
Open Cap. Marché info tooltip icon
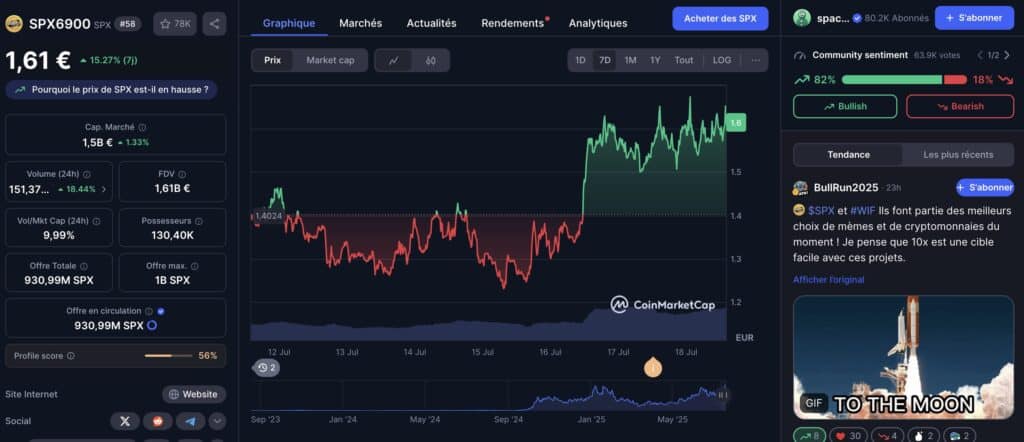[142, 128]
